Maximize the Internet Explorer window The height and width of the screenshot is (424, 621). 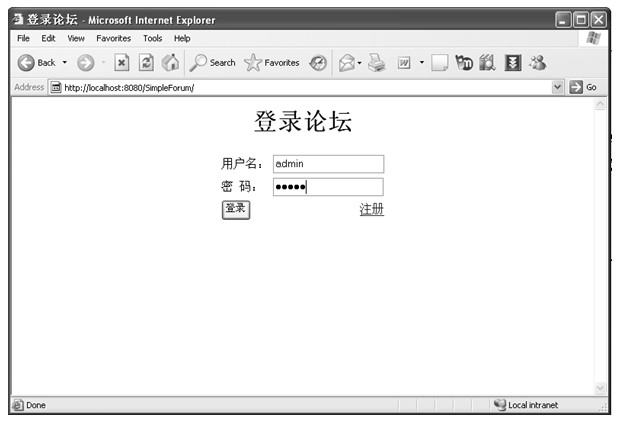(x=581, y=19)
